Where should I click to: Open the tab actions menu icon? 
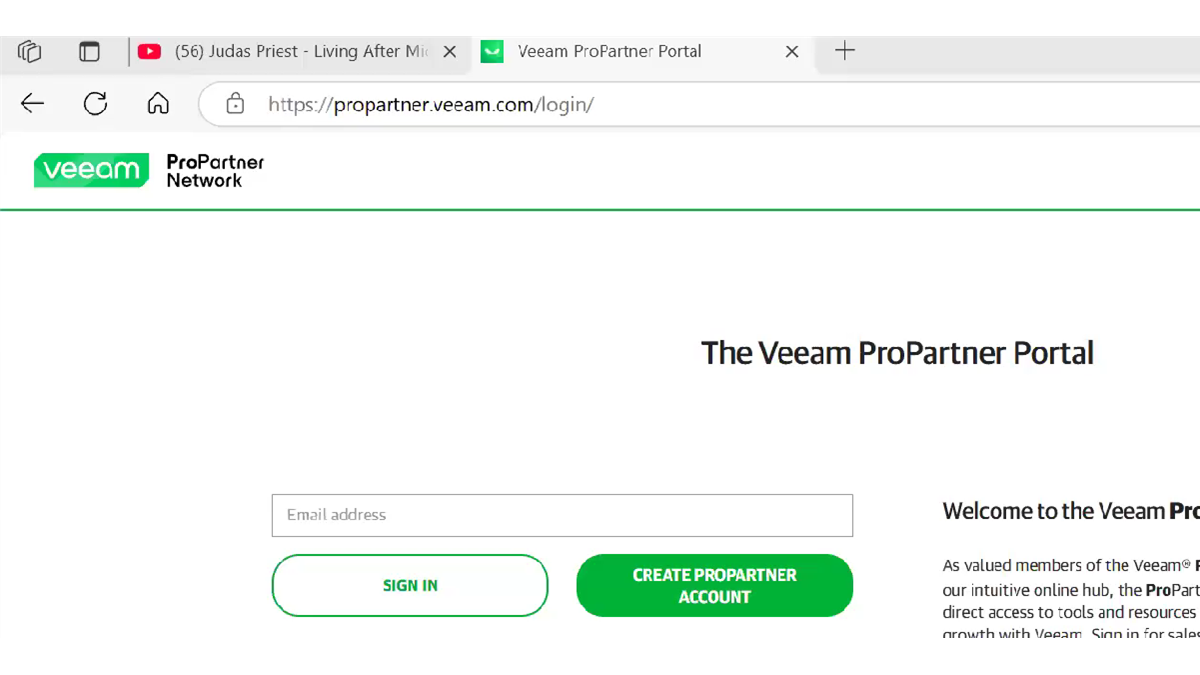(90, 51)
